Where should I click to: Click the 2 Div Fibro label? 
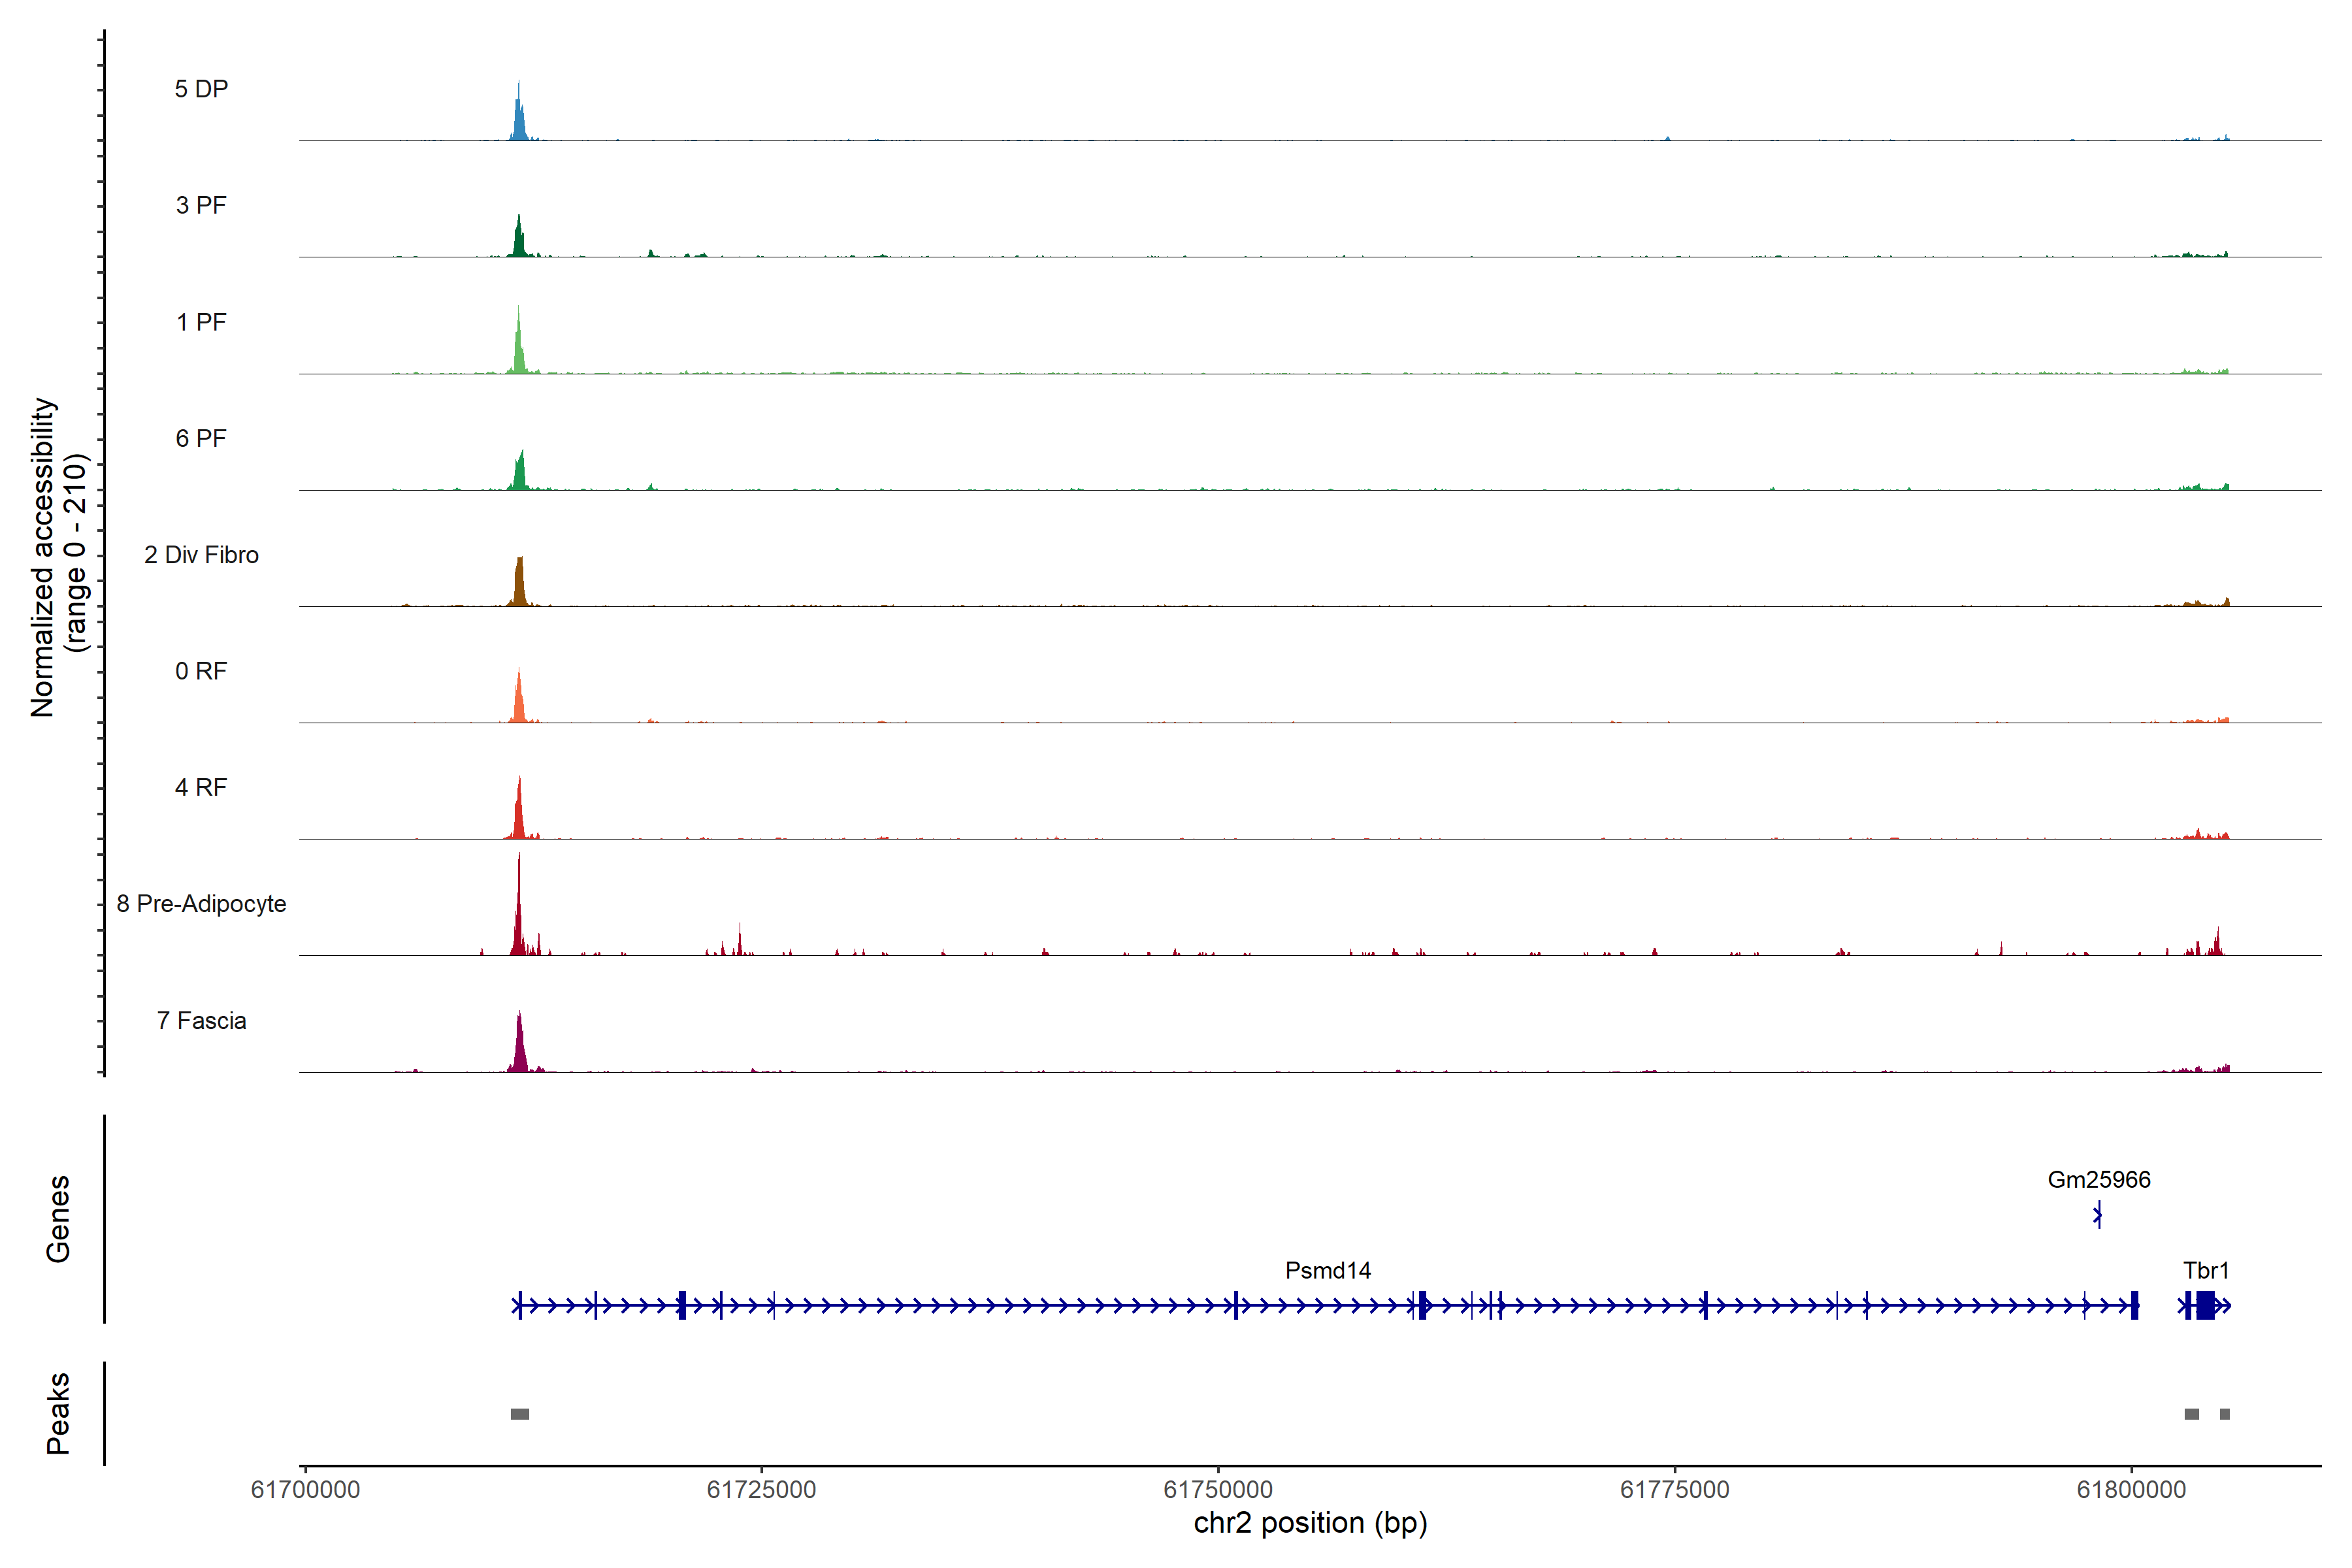click(201, 554)
